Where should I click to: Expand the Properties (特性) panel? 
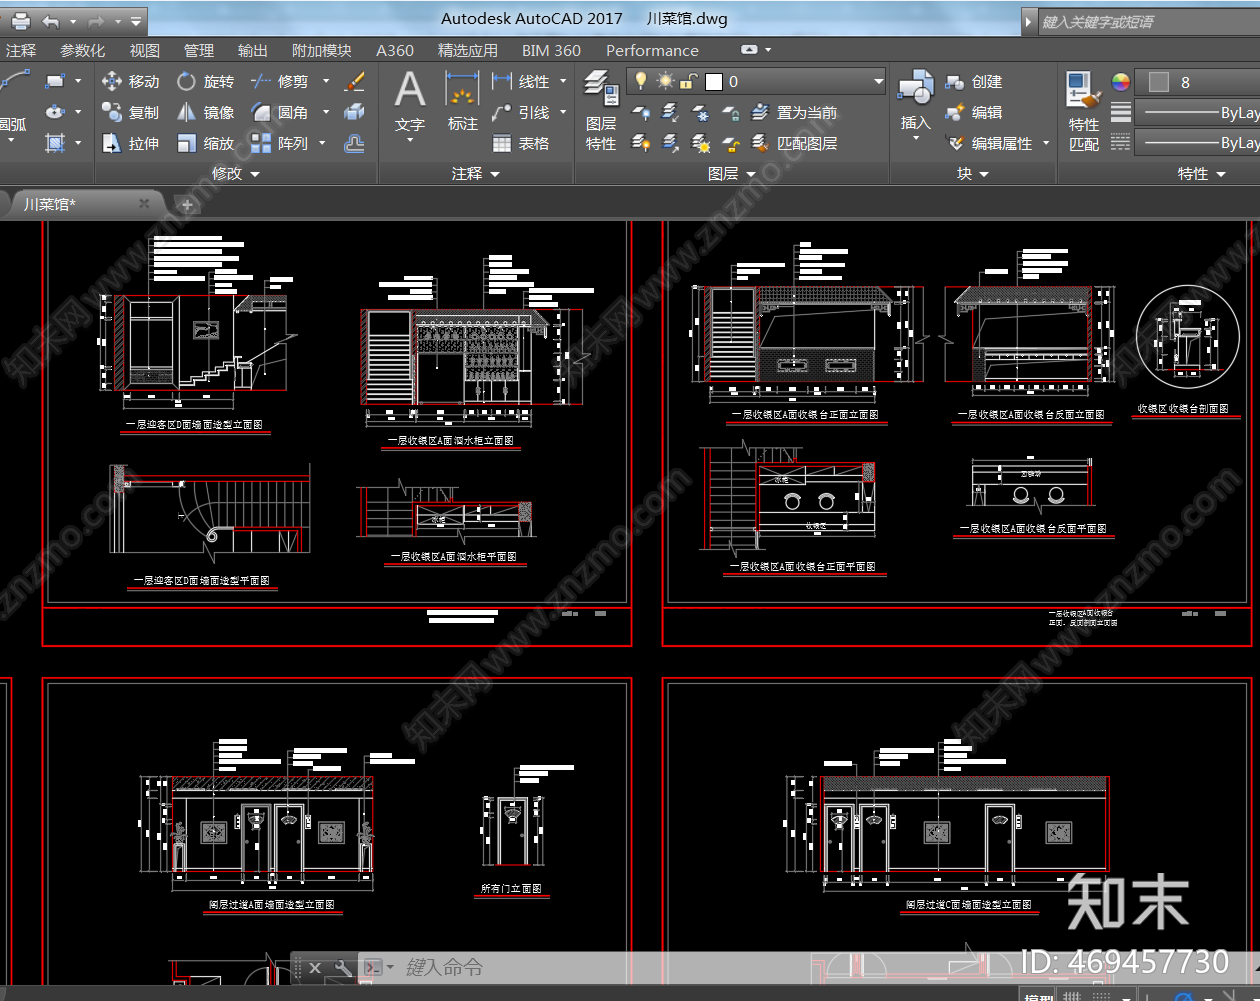[x=1201, y=174]
